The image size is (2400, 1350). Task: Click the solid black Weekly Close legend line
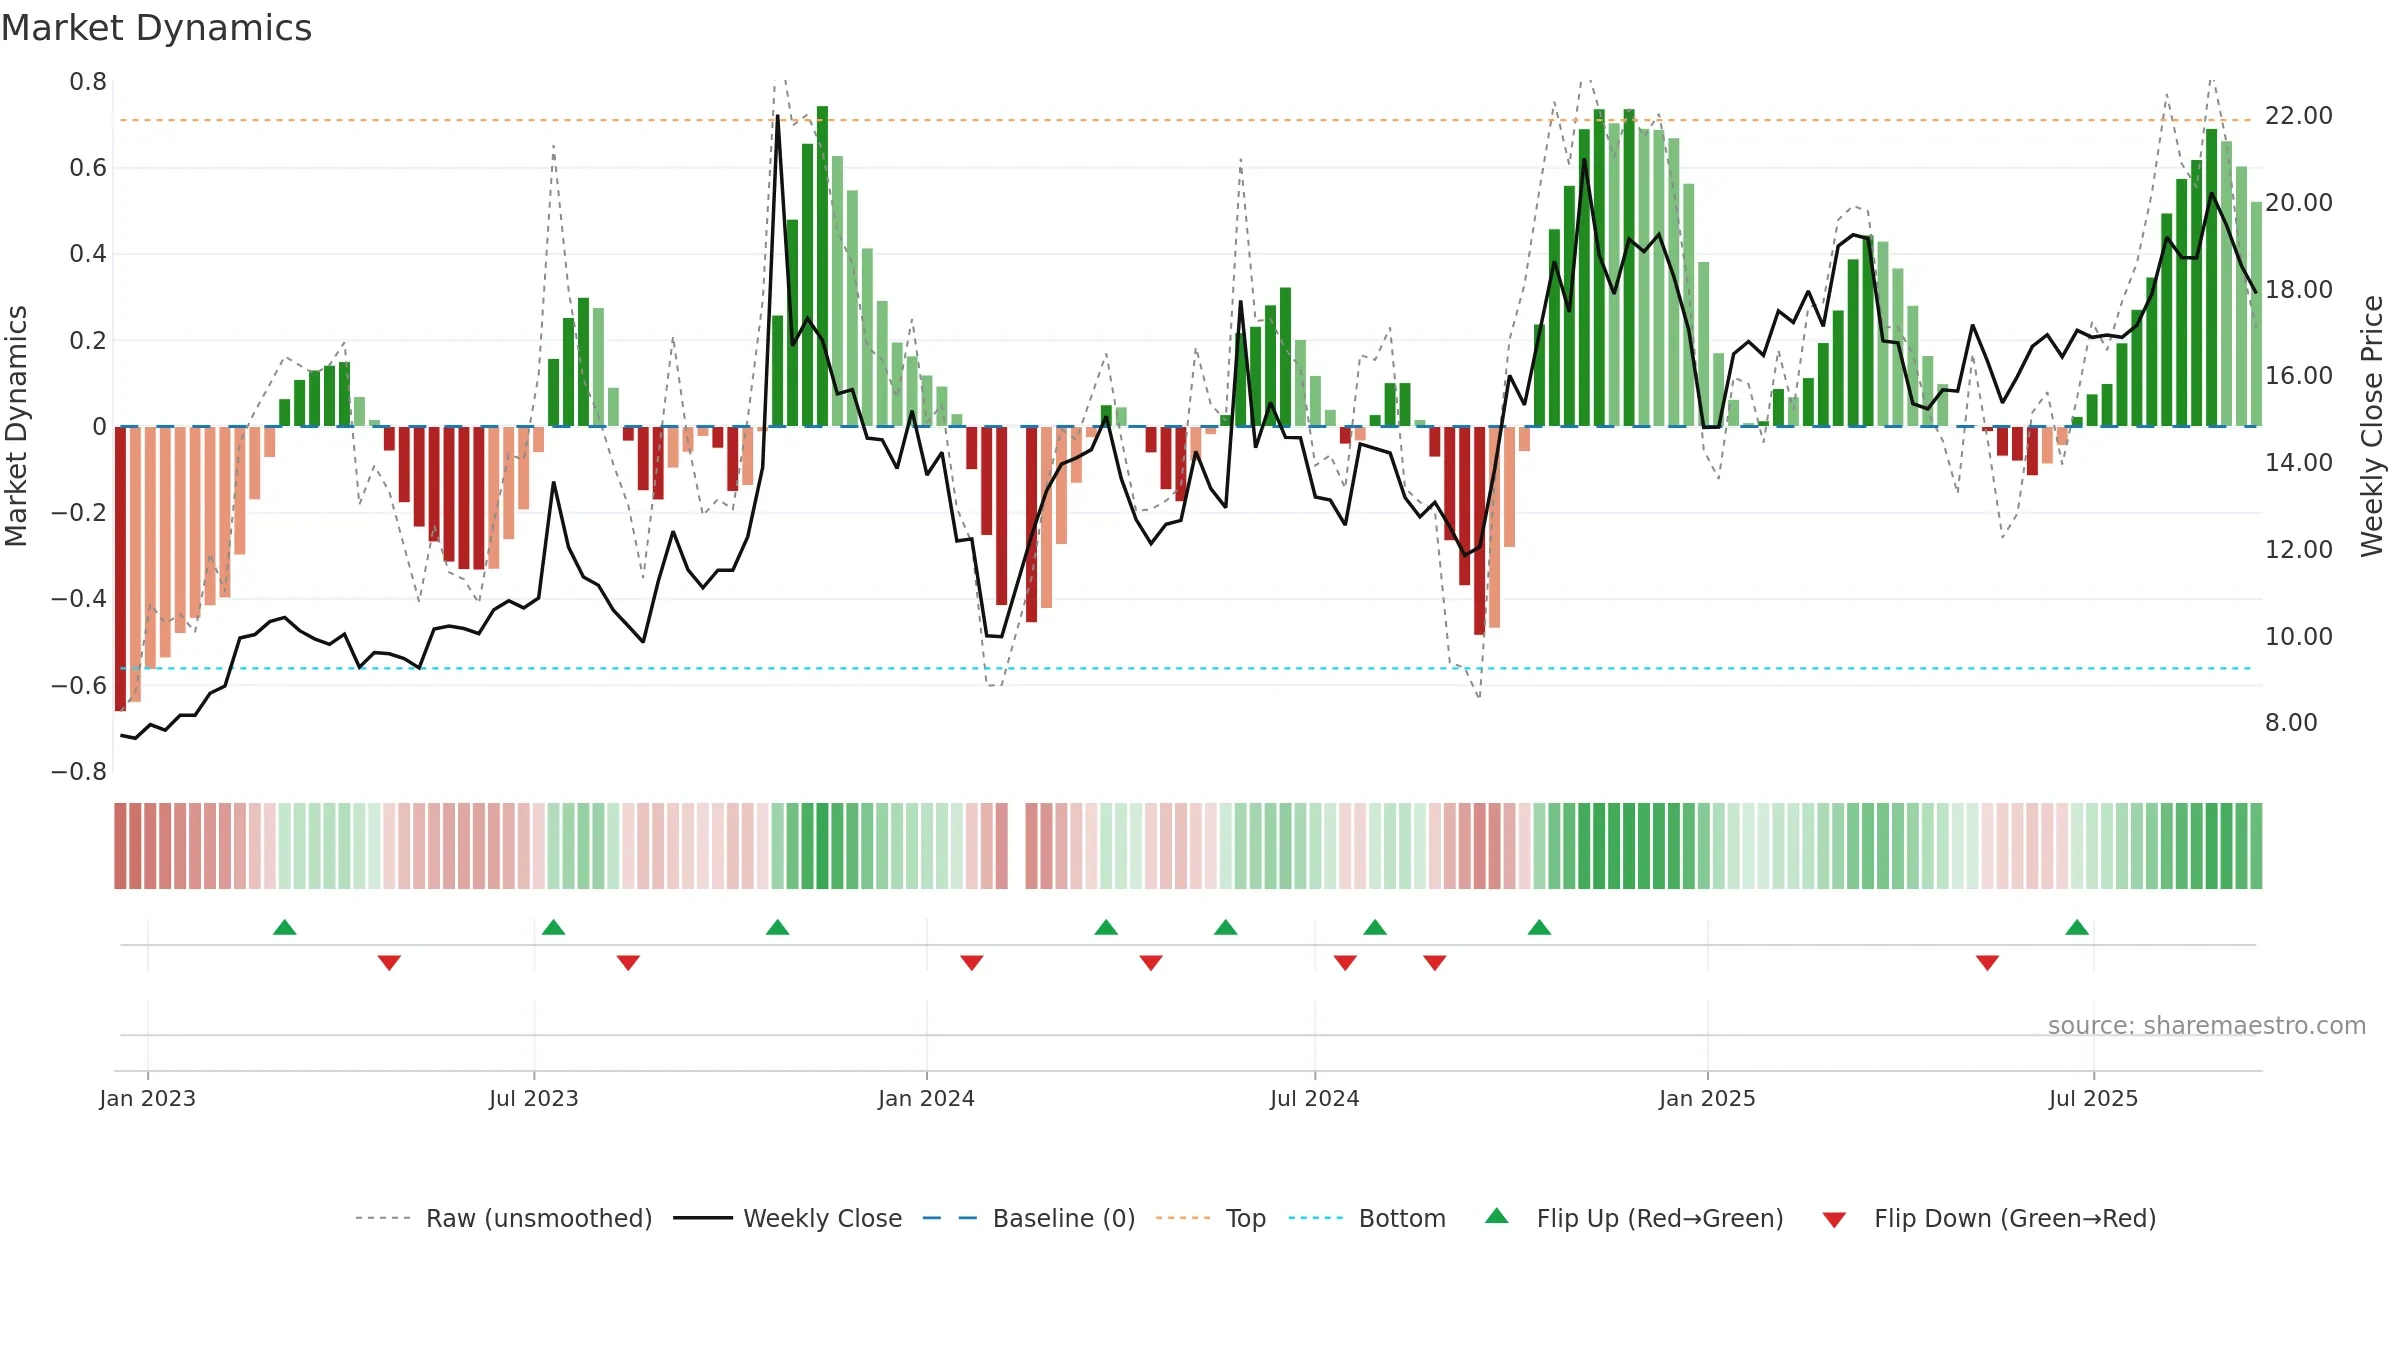click(x=703, y=1218)
